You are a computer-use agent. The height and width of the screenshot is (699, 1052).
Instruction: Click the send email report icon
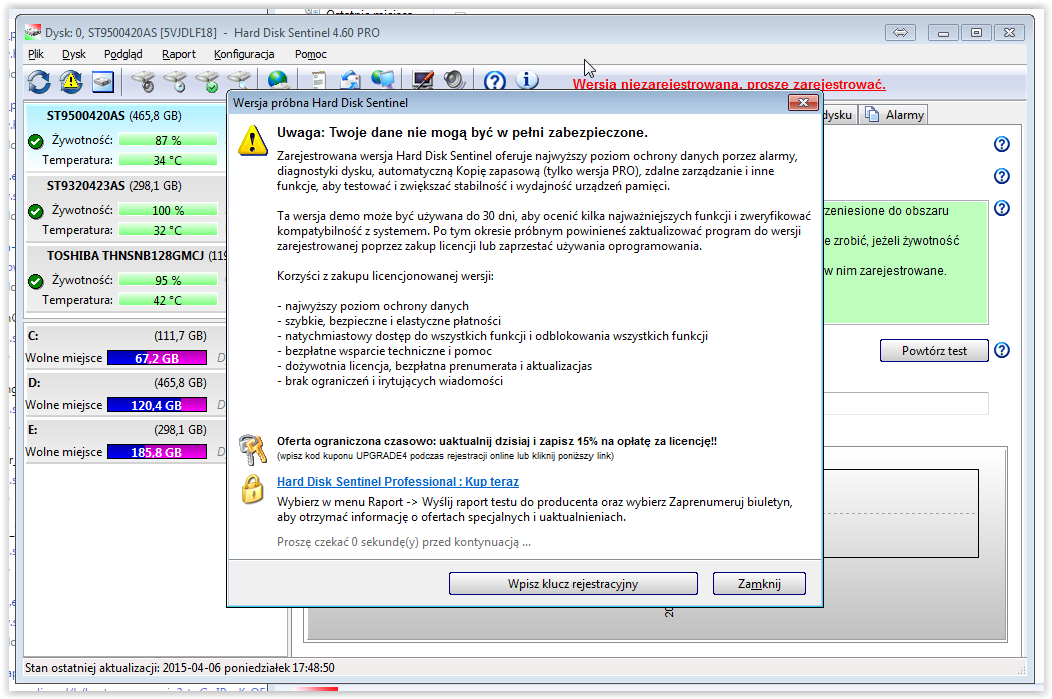click(350, 80)
